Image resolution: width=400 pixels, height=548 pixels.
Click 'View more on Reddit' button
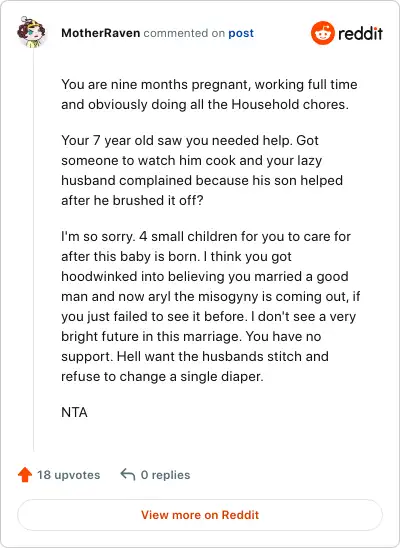(x=200, y=515)
